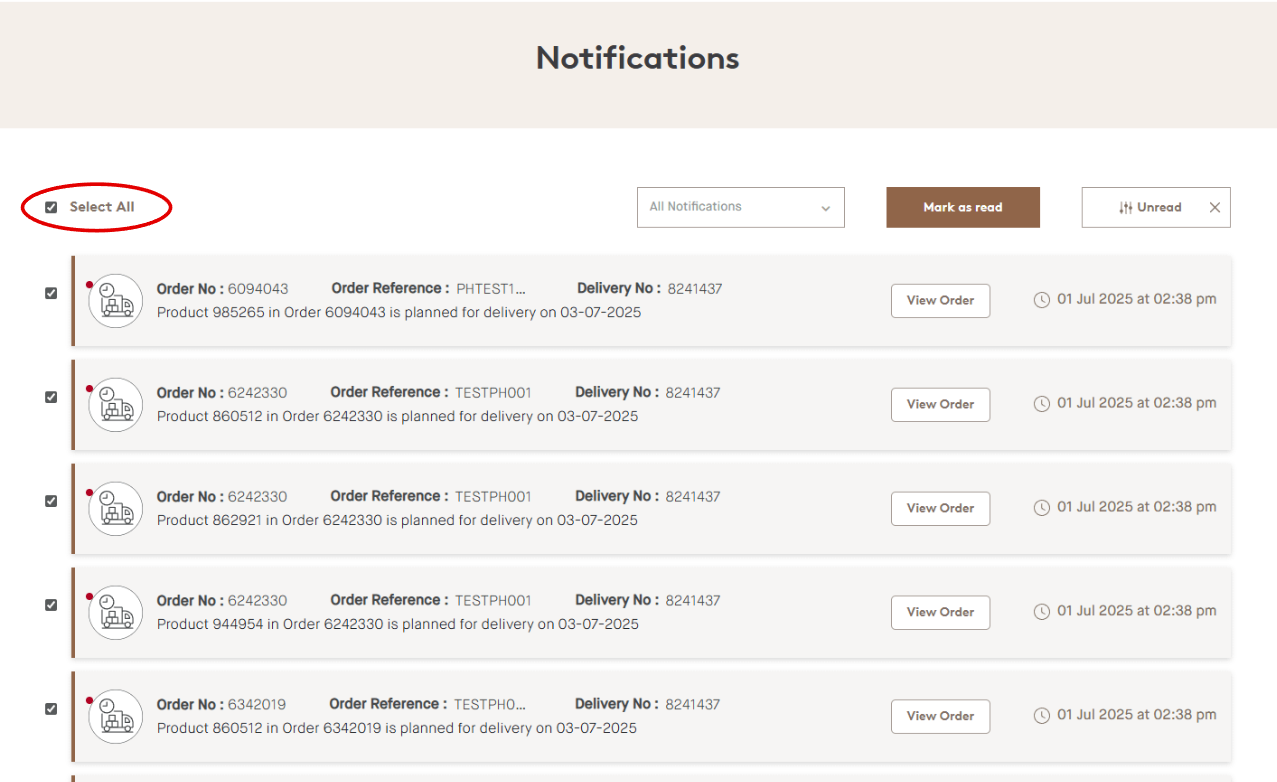Uncheck notification for product 860512 in order 6242330
Viewport: 1277px width, 782px height.
[x=51, y=397]
